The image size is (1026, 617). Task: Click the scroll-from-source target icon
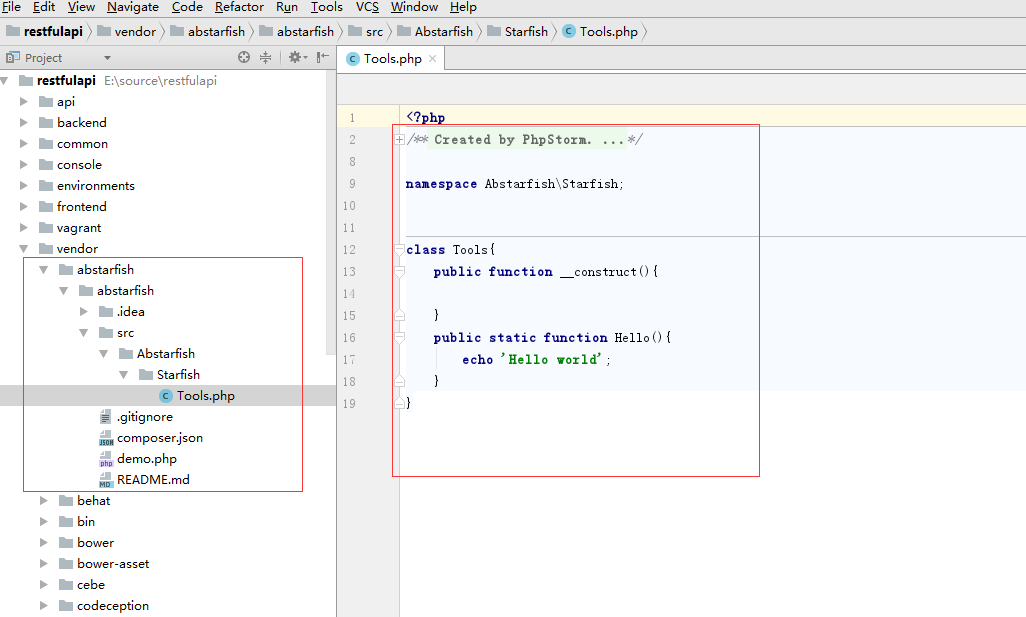click(243, 57)
